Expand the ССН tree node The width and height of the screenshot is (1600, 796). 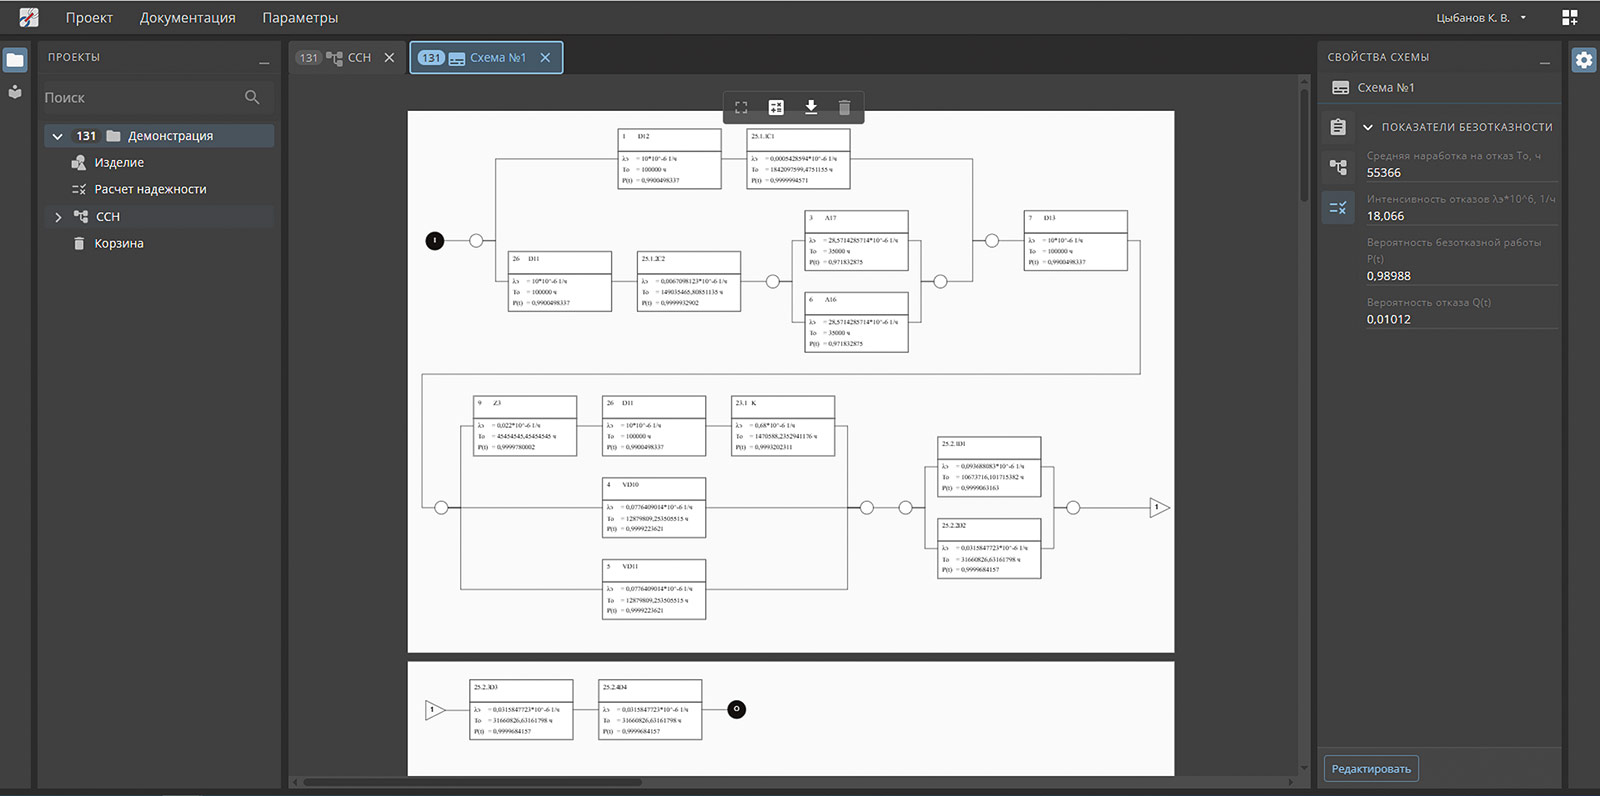pyautogui.click(x=58, y=217)
